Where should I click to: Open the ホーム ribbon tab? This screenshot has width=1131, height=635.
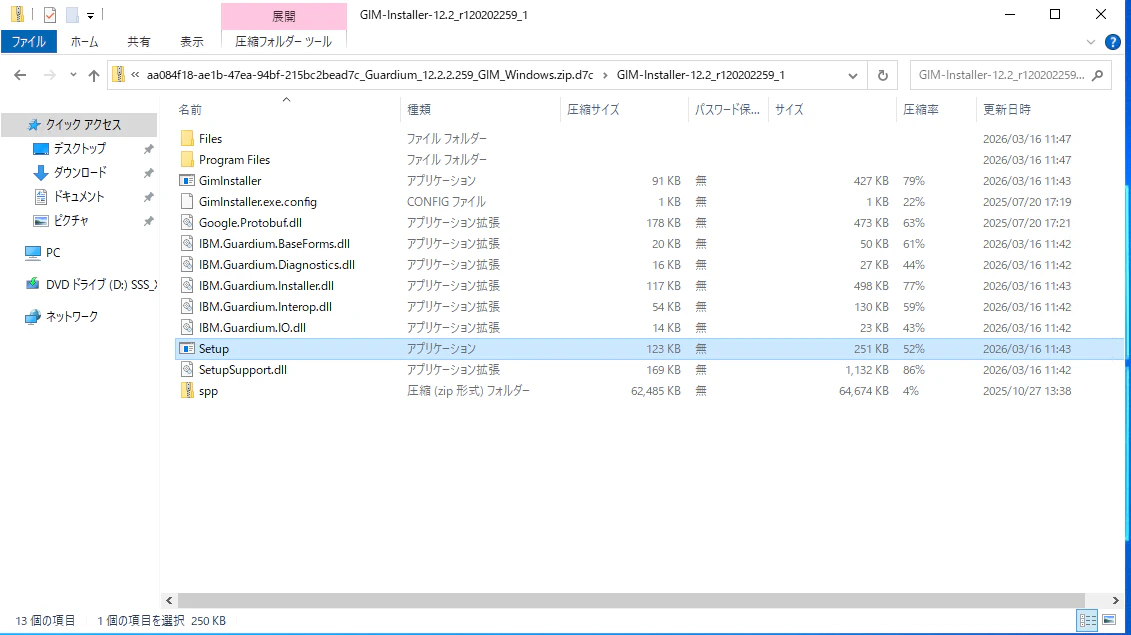[84, 42]
